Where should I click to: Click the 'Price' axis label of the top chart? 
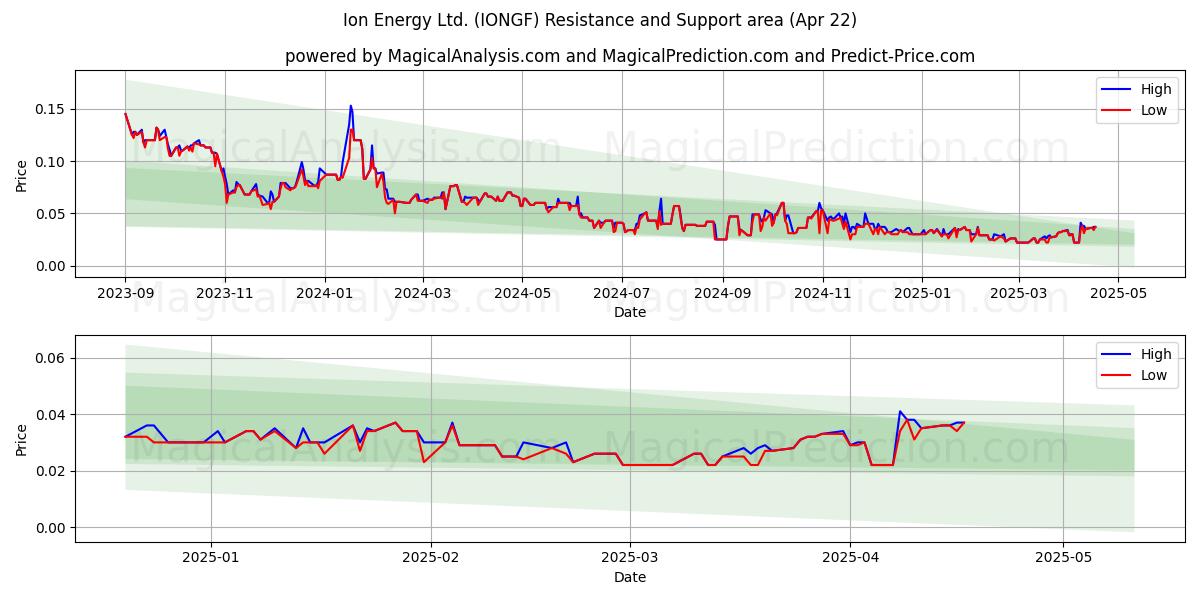(22, 175)
